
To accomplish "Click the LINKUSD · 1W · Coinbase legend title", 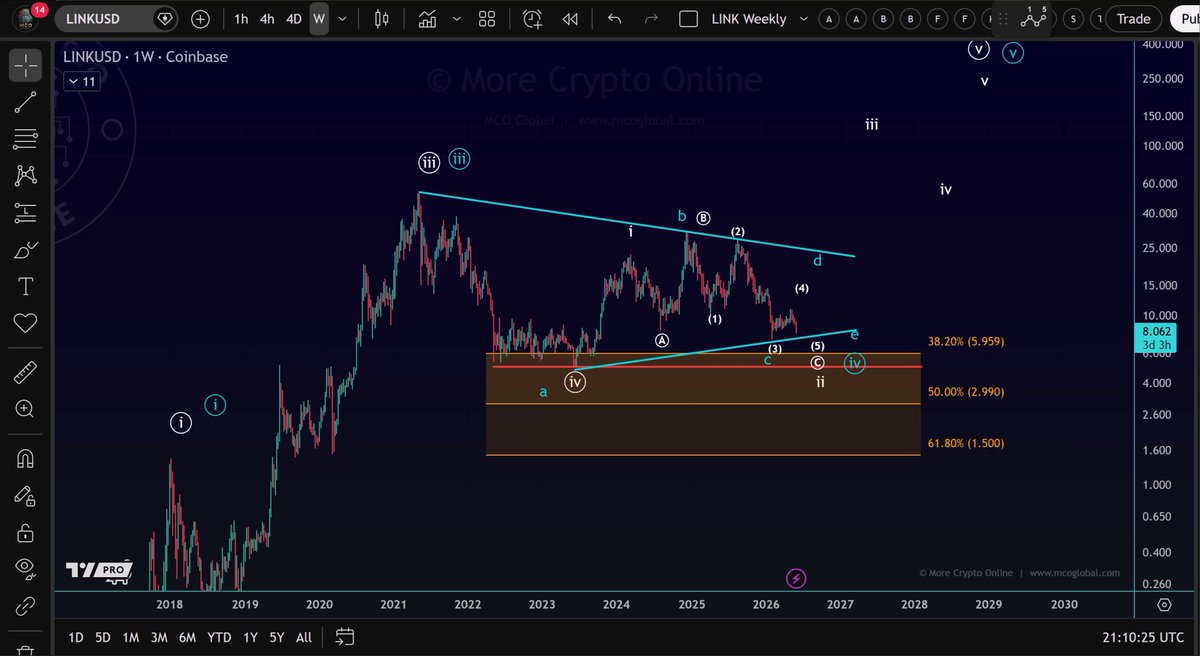I will click(x=145, y=57).
